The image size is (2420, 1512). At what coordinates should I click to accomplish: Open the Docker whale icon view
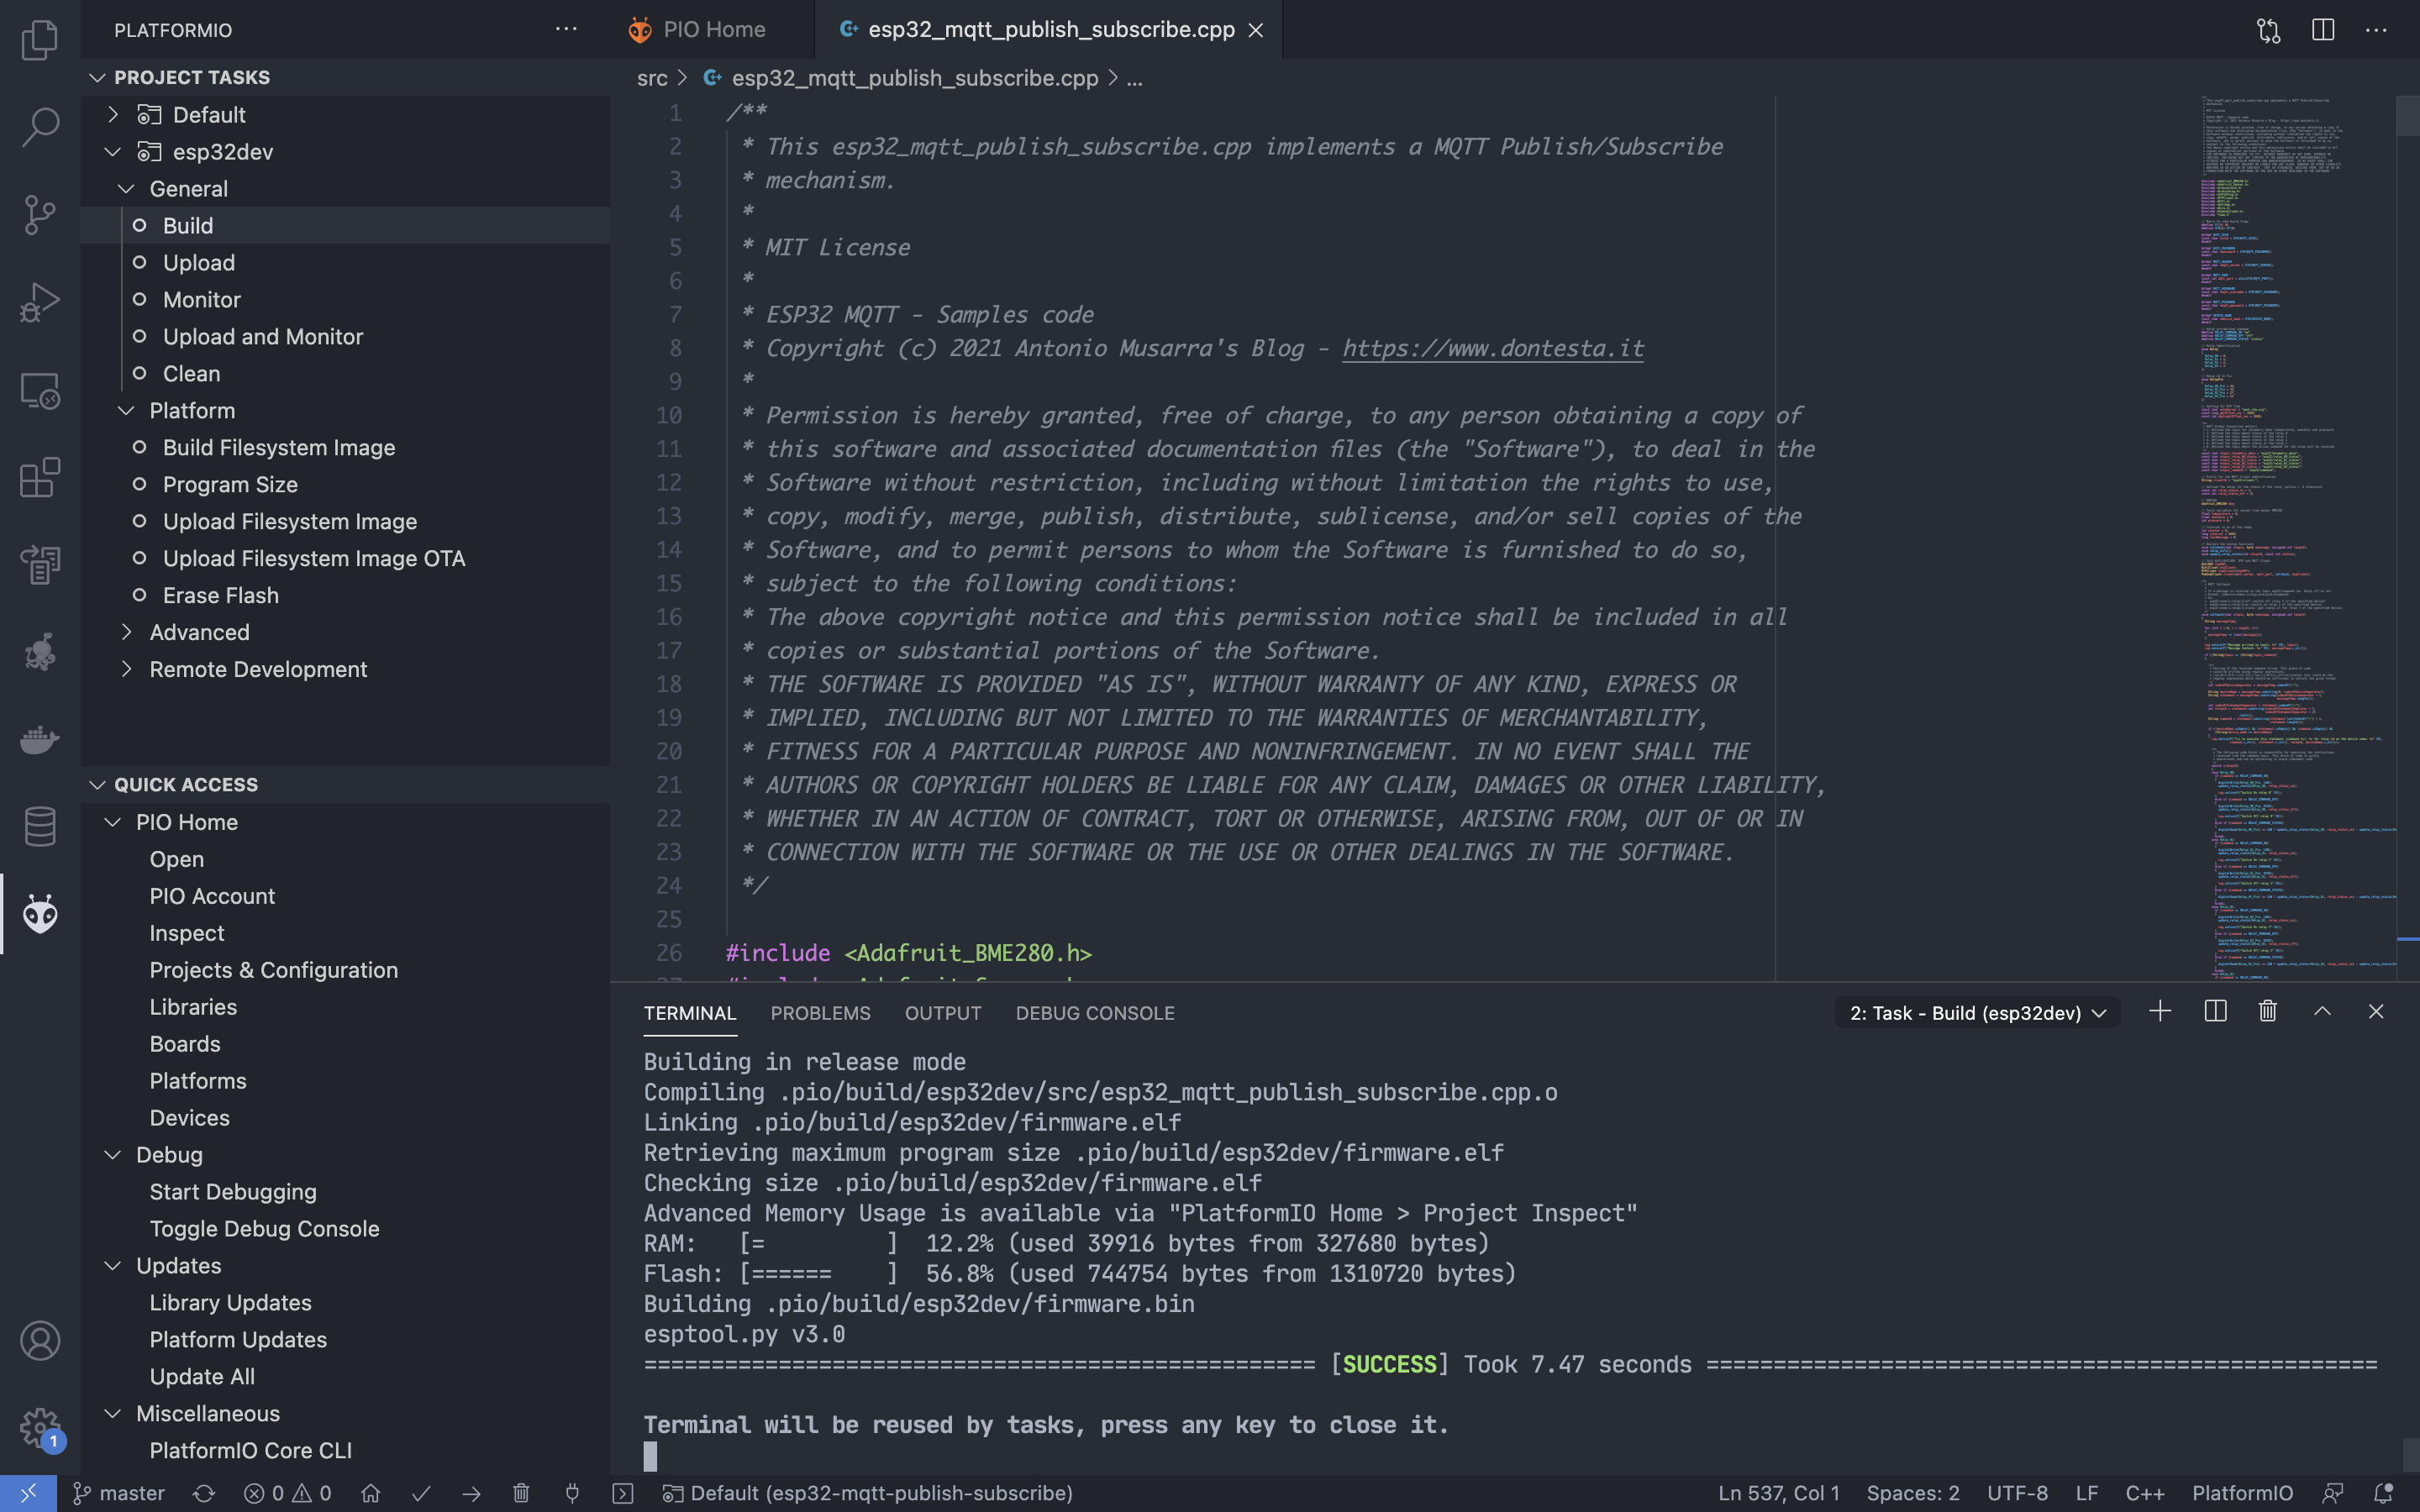[40, 739]
